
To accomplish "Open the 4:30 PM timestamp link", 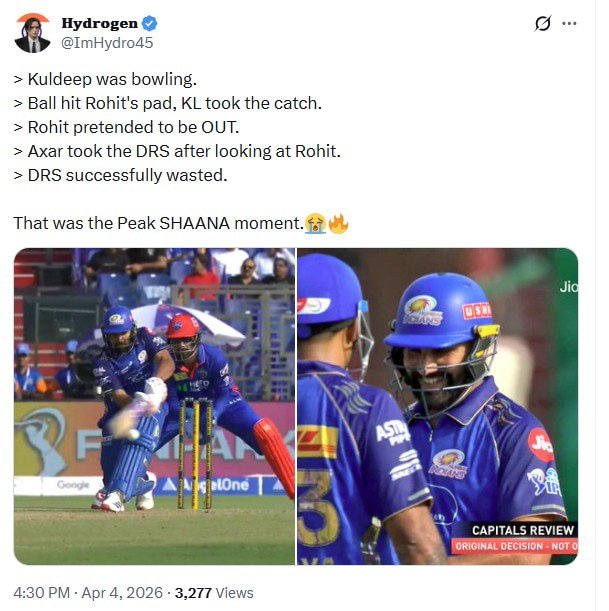I will [x=43, y=593].
